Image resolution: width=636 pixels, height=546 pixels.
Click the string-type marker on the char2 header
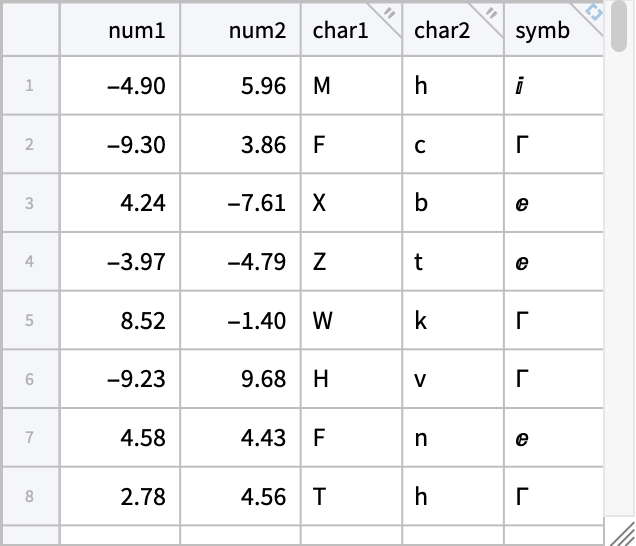(492, 14)
